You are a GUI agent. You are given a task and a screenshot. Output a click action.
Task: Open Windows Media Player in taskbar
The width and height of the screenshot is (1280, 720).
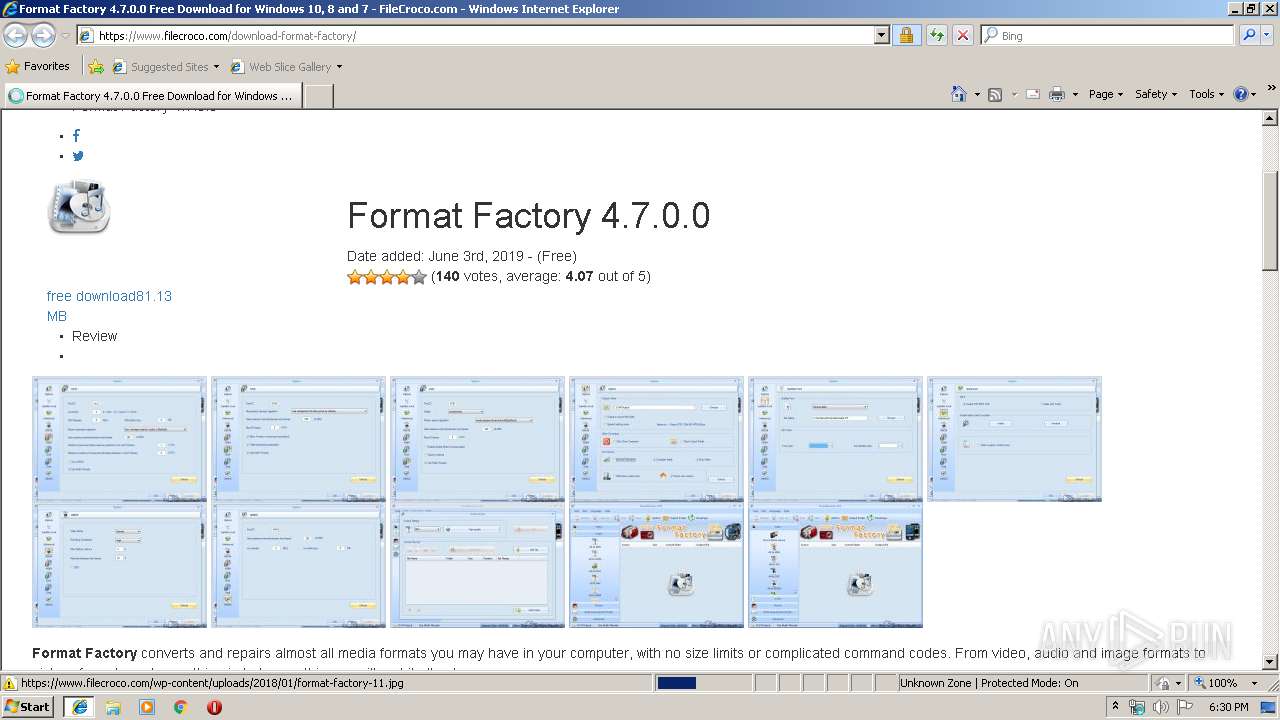coord(147,707)
